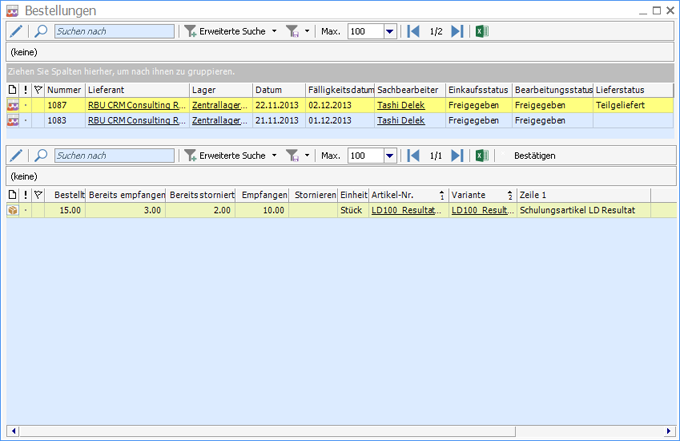Image resolution: width=680 pixels, height=441 pixels.
Task: Click the lower 'Suchen nach' search field
Action: click(x=114, y=155)
